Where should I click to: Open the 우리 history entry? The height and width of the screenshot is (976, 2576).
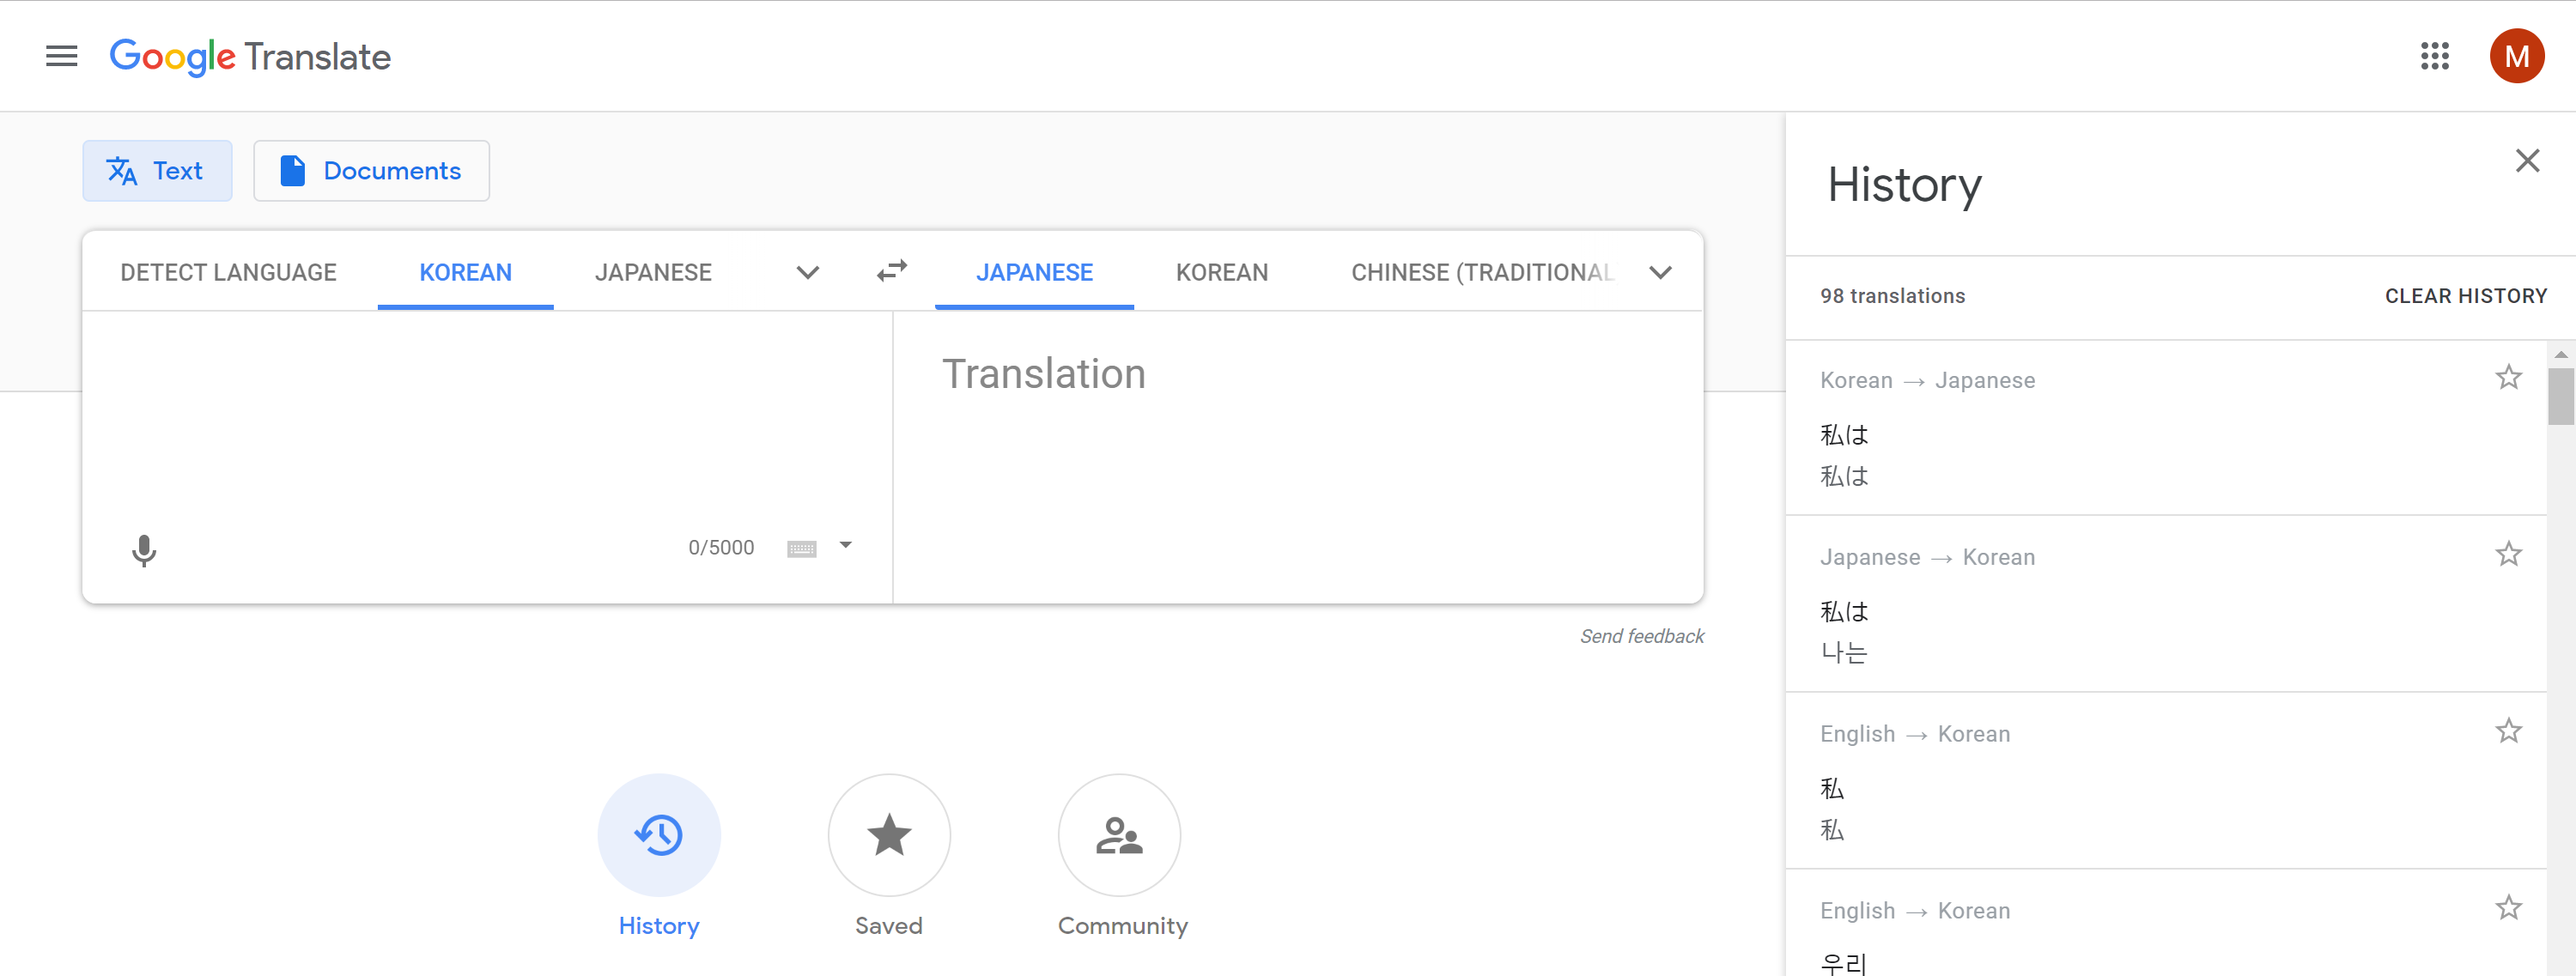coord(2165,923)
